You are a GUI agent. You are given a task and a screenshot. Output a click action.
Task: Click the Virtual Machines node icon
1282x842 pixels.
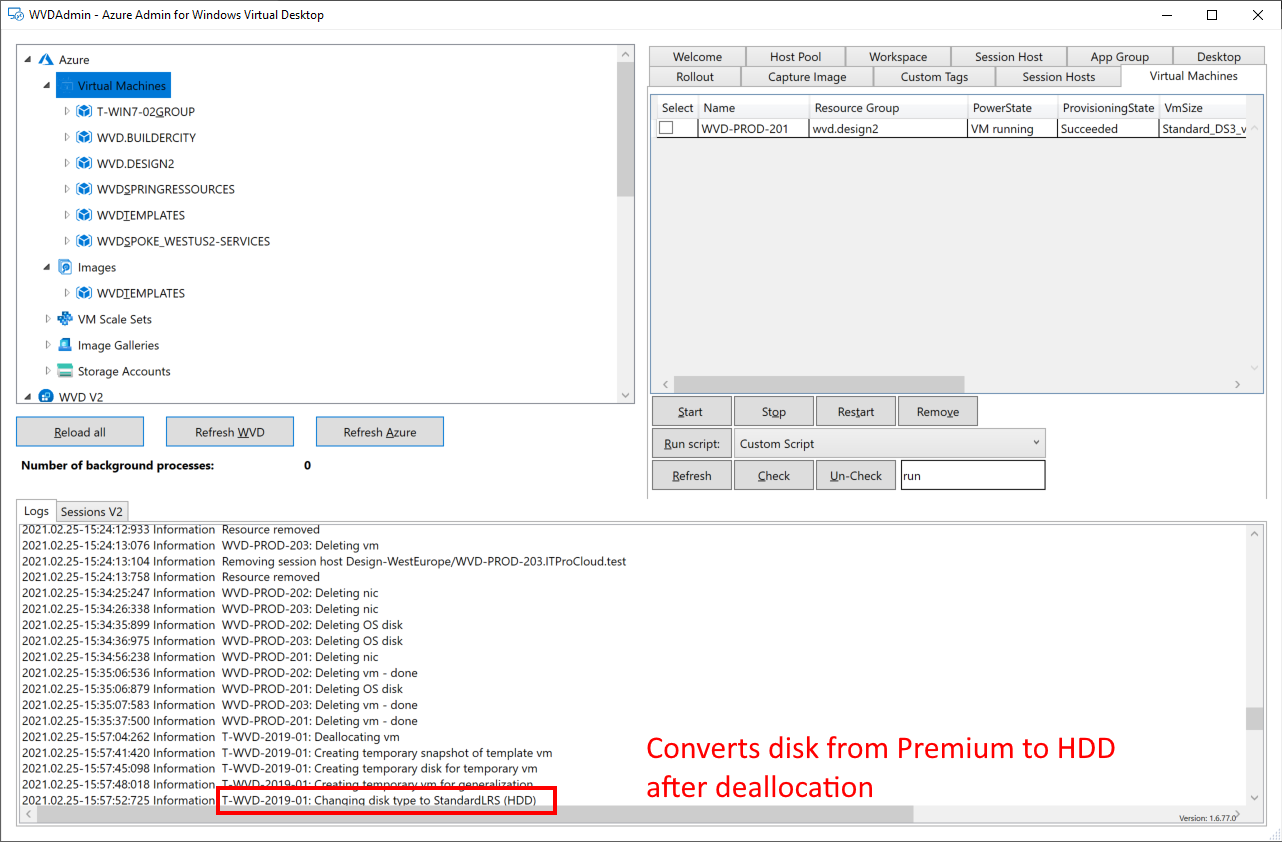click(x=65, y=86)
